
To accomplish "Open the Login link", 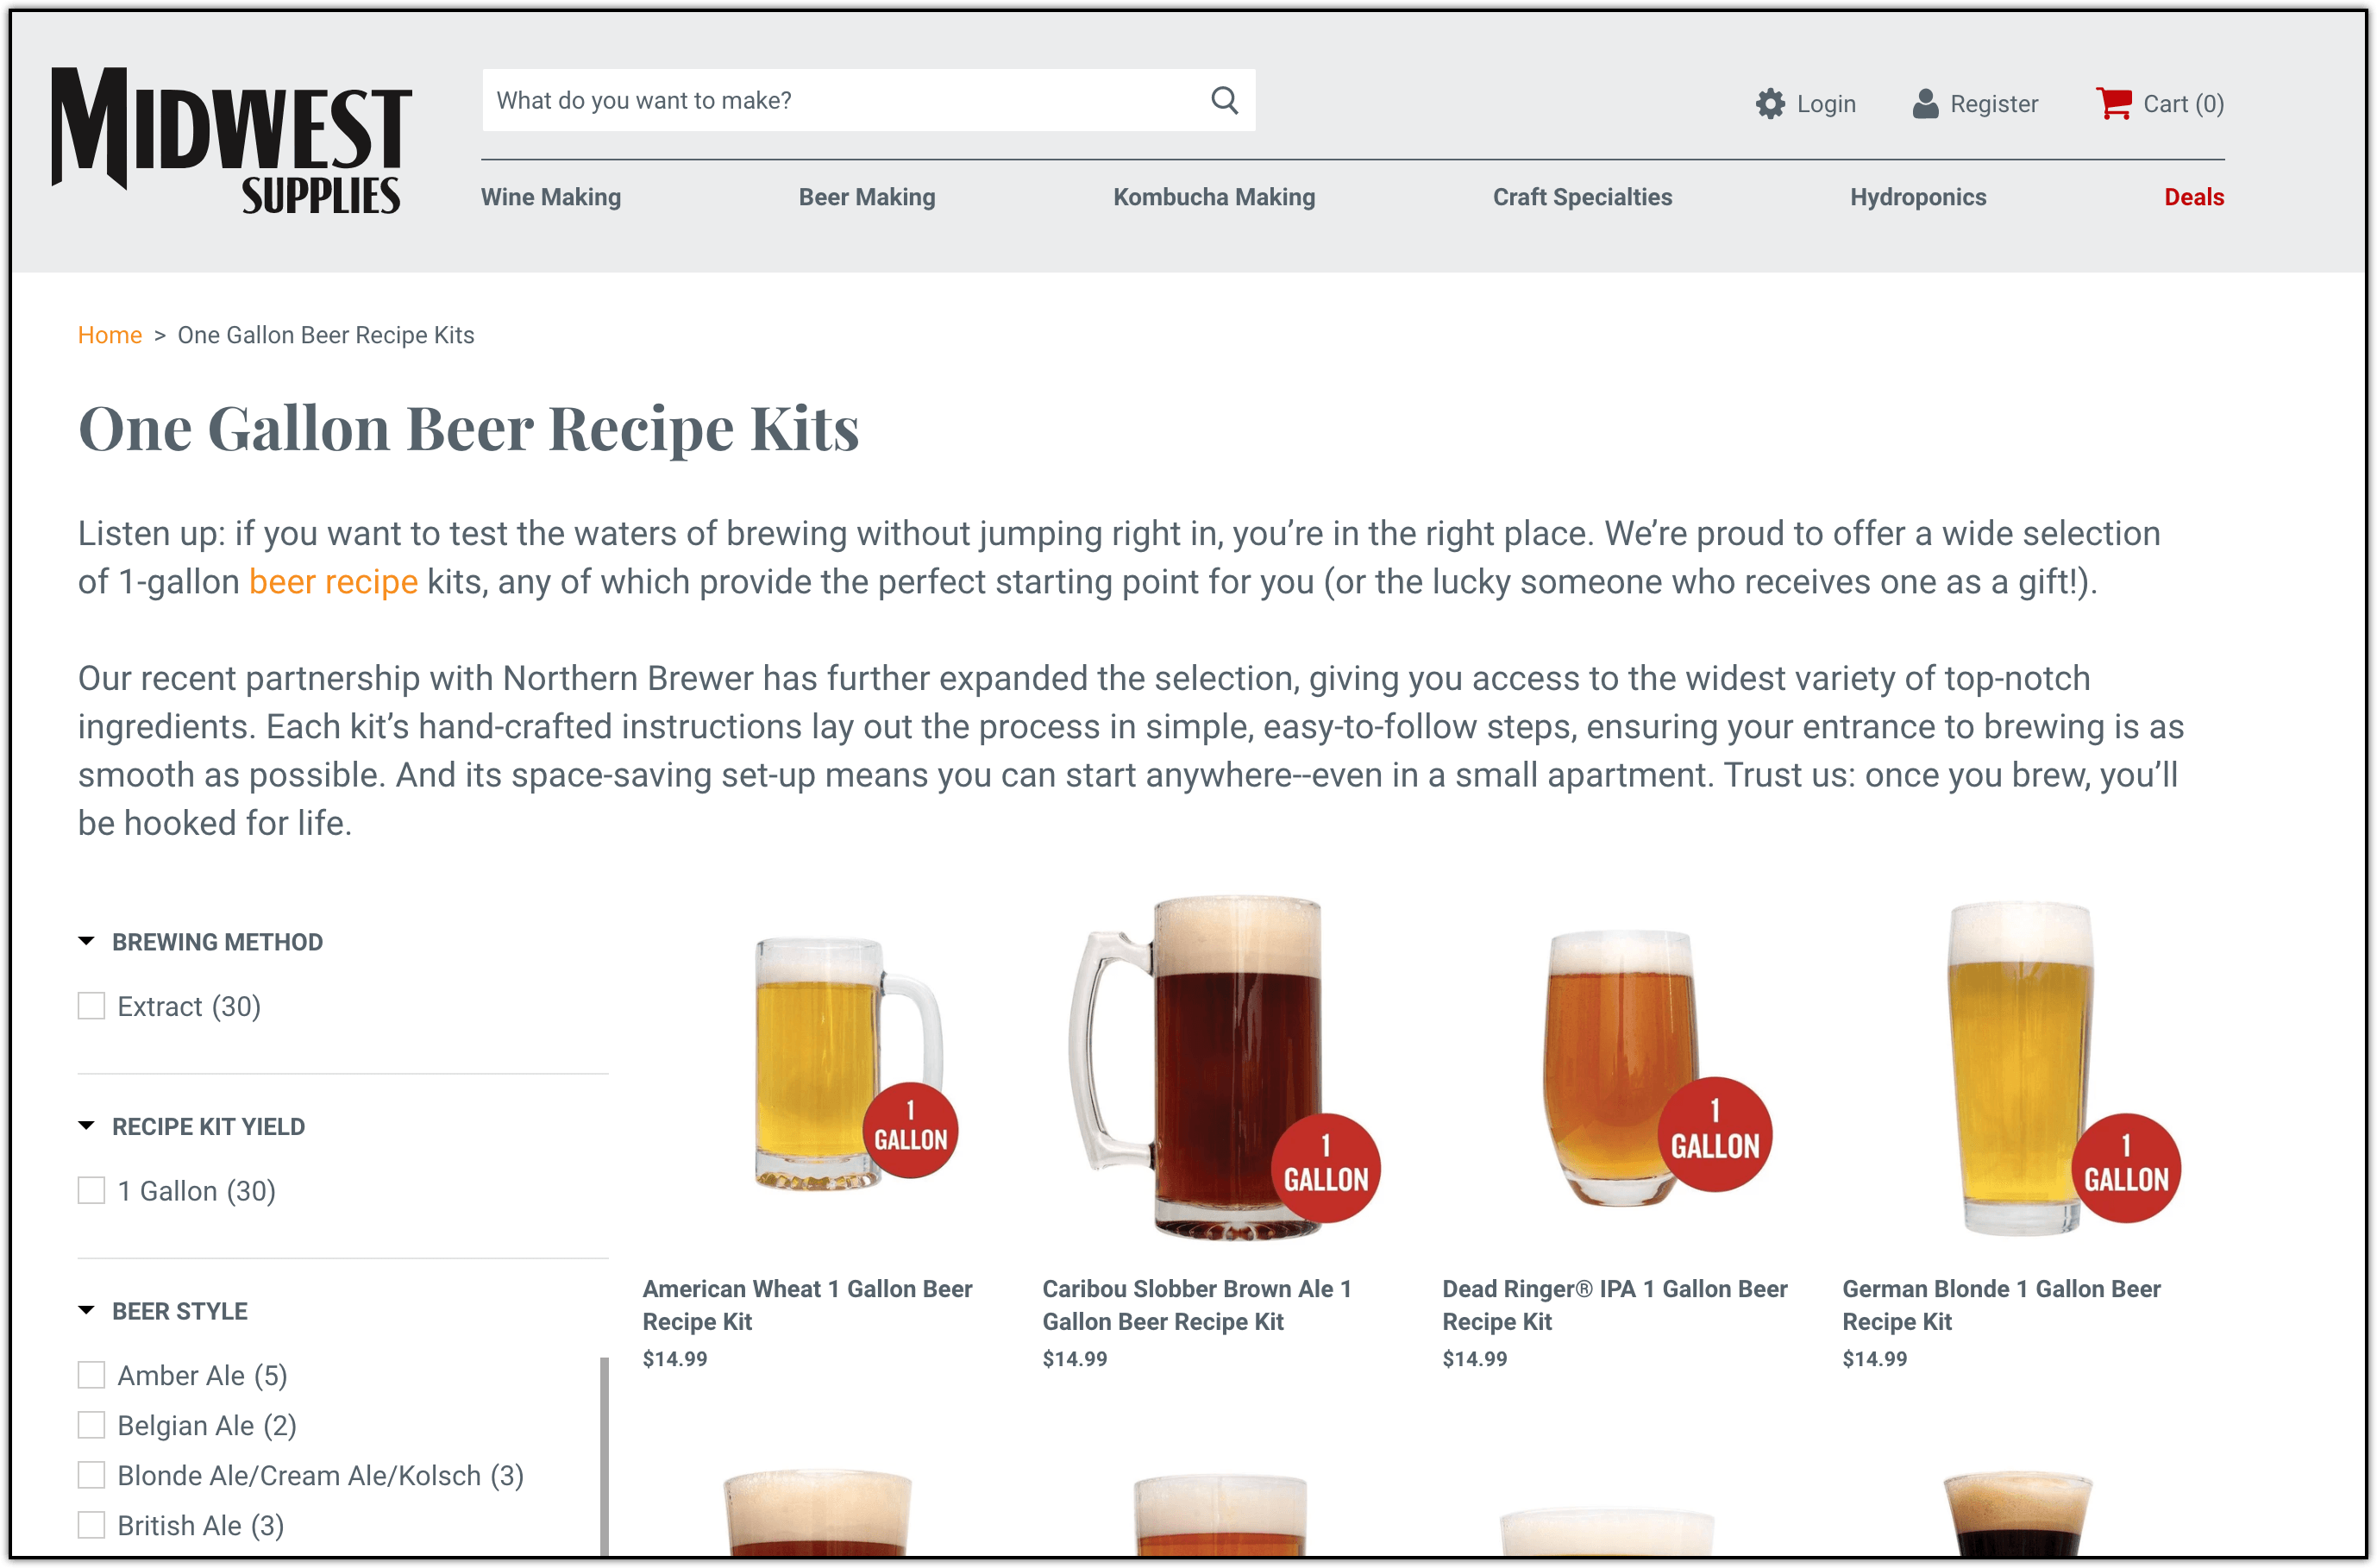I will tap(1825, 104).
